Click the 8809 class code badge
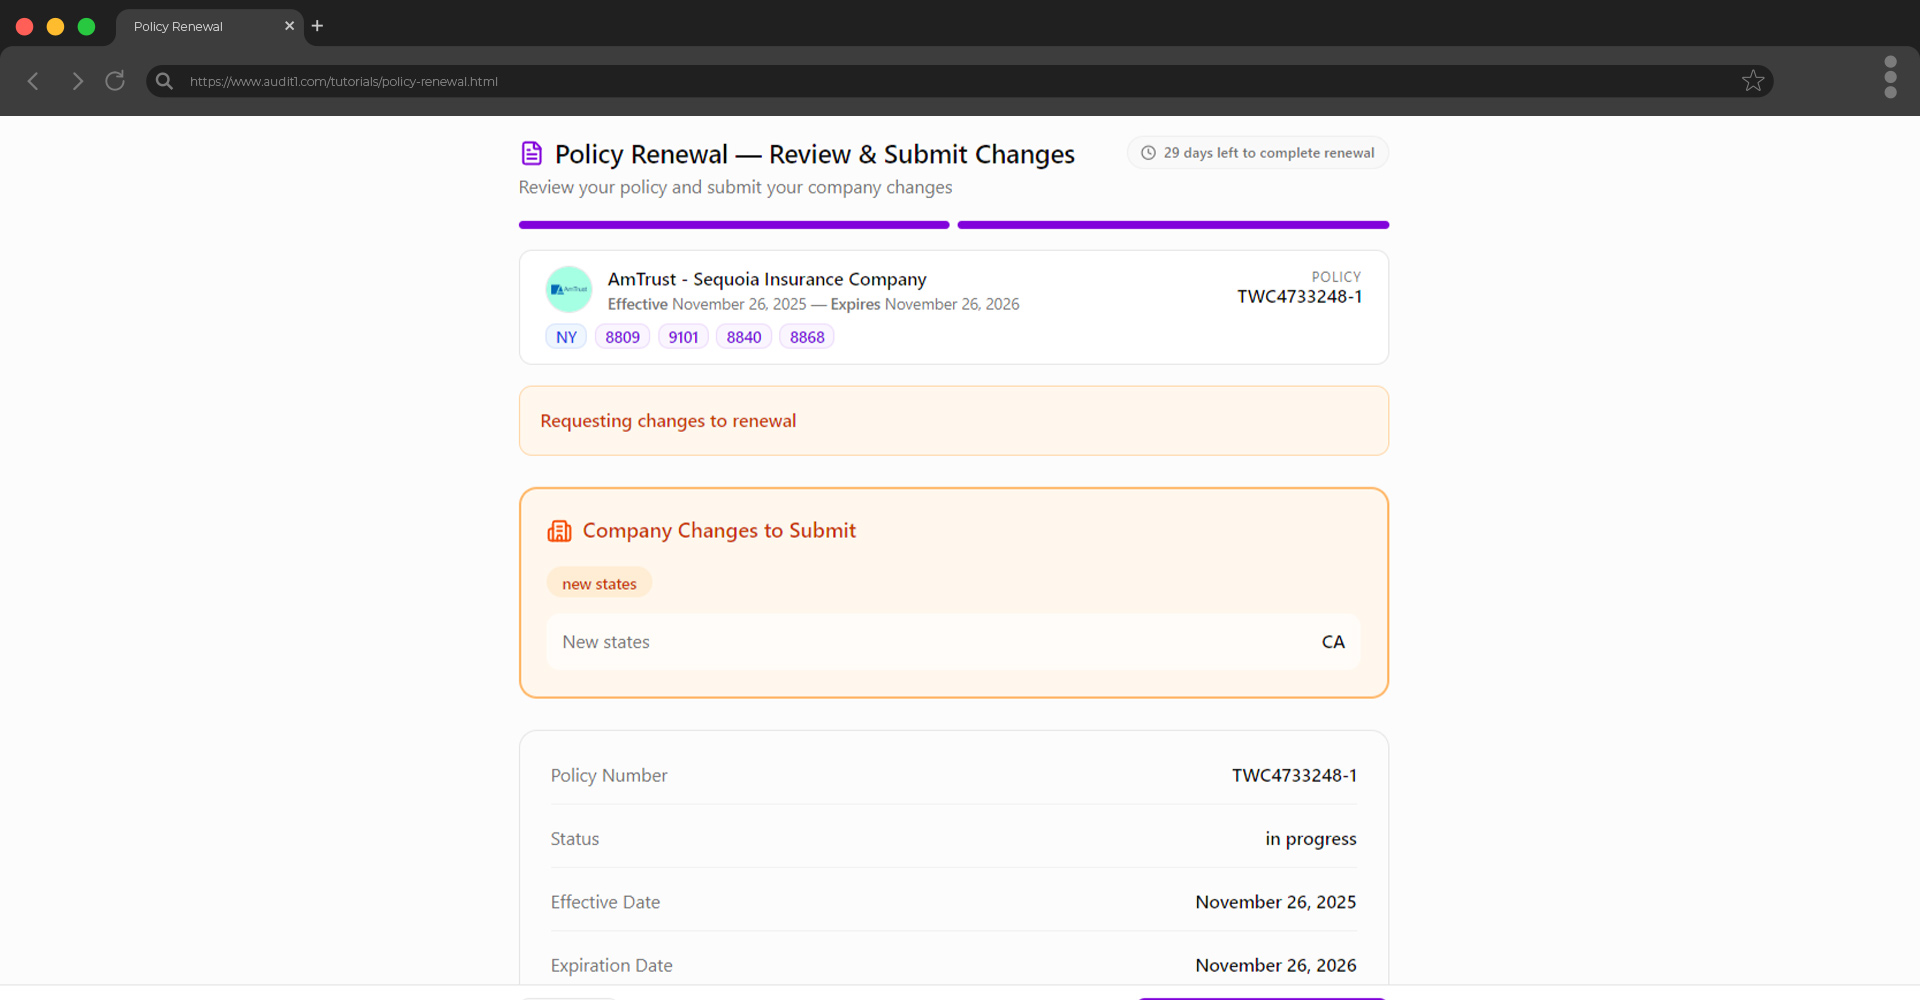 (622, 336)
